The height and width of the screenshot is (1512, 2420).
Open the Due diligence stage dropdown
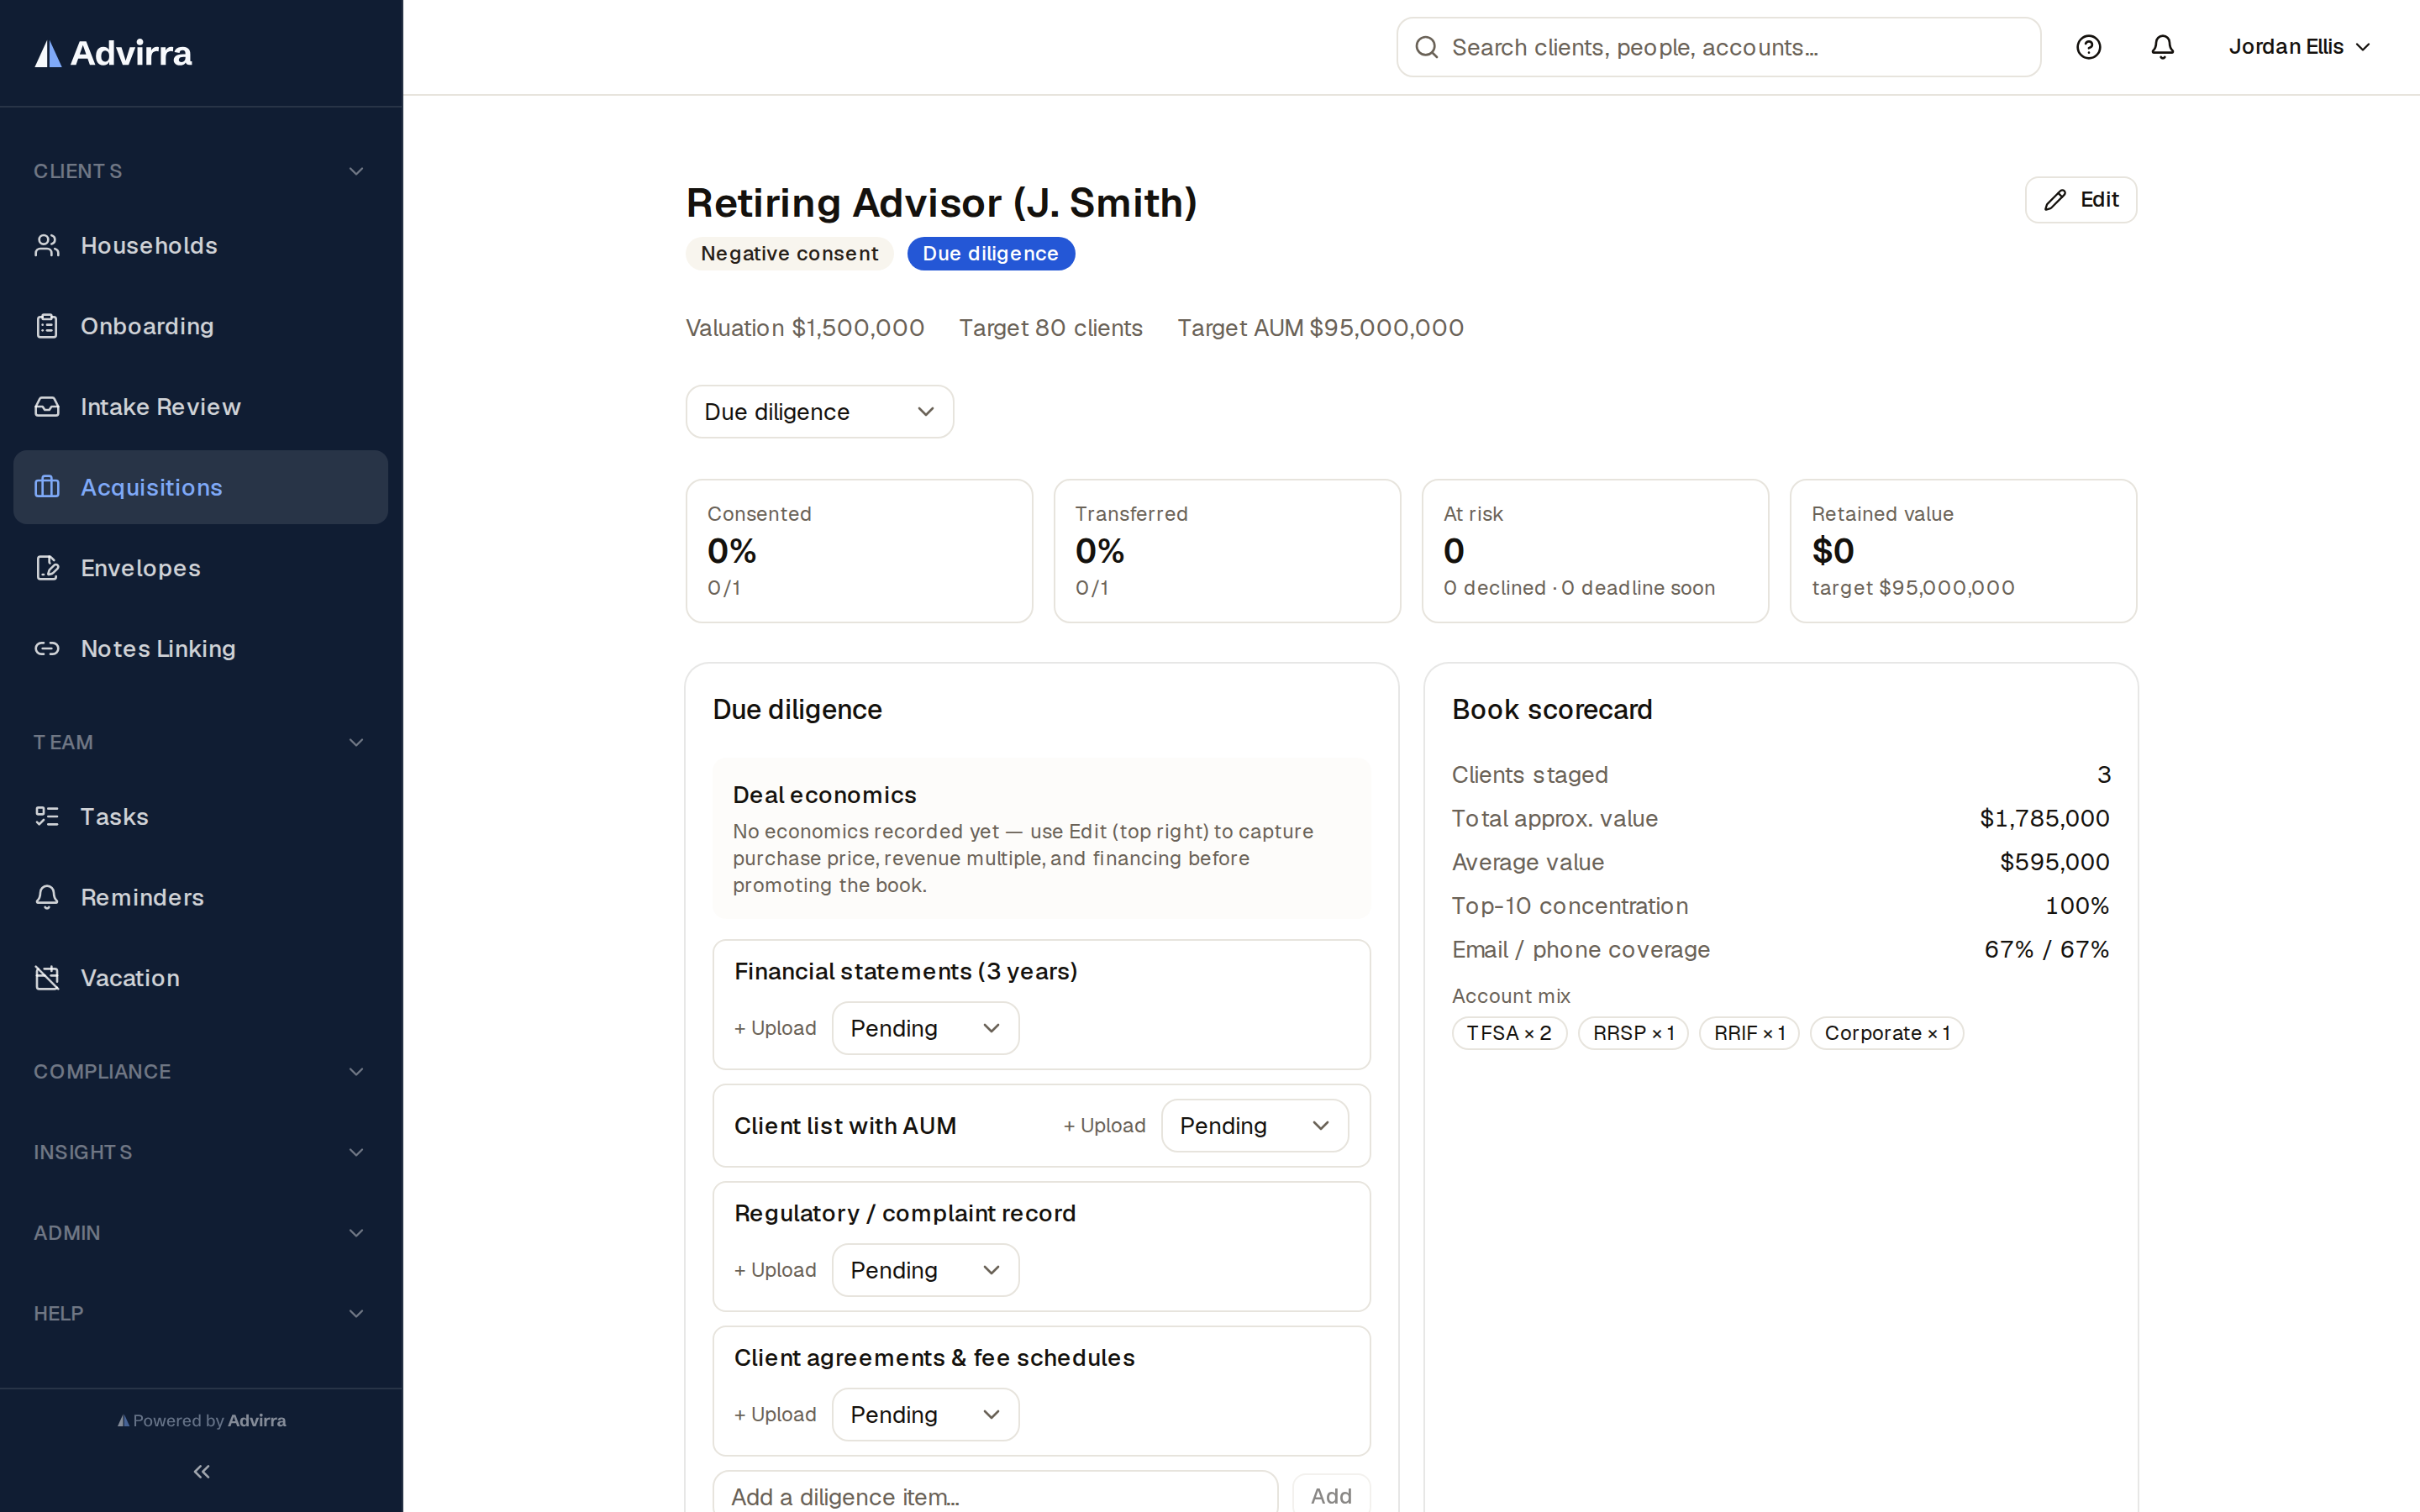819,412
